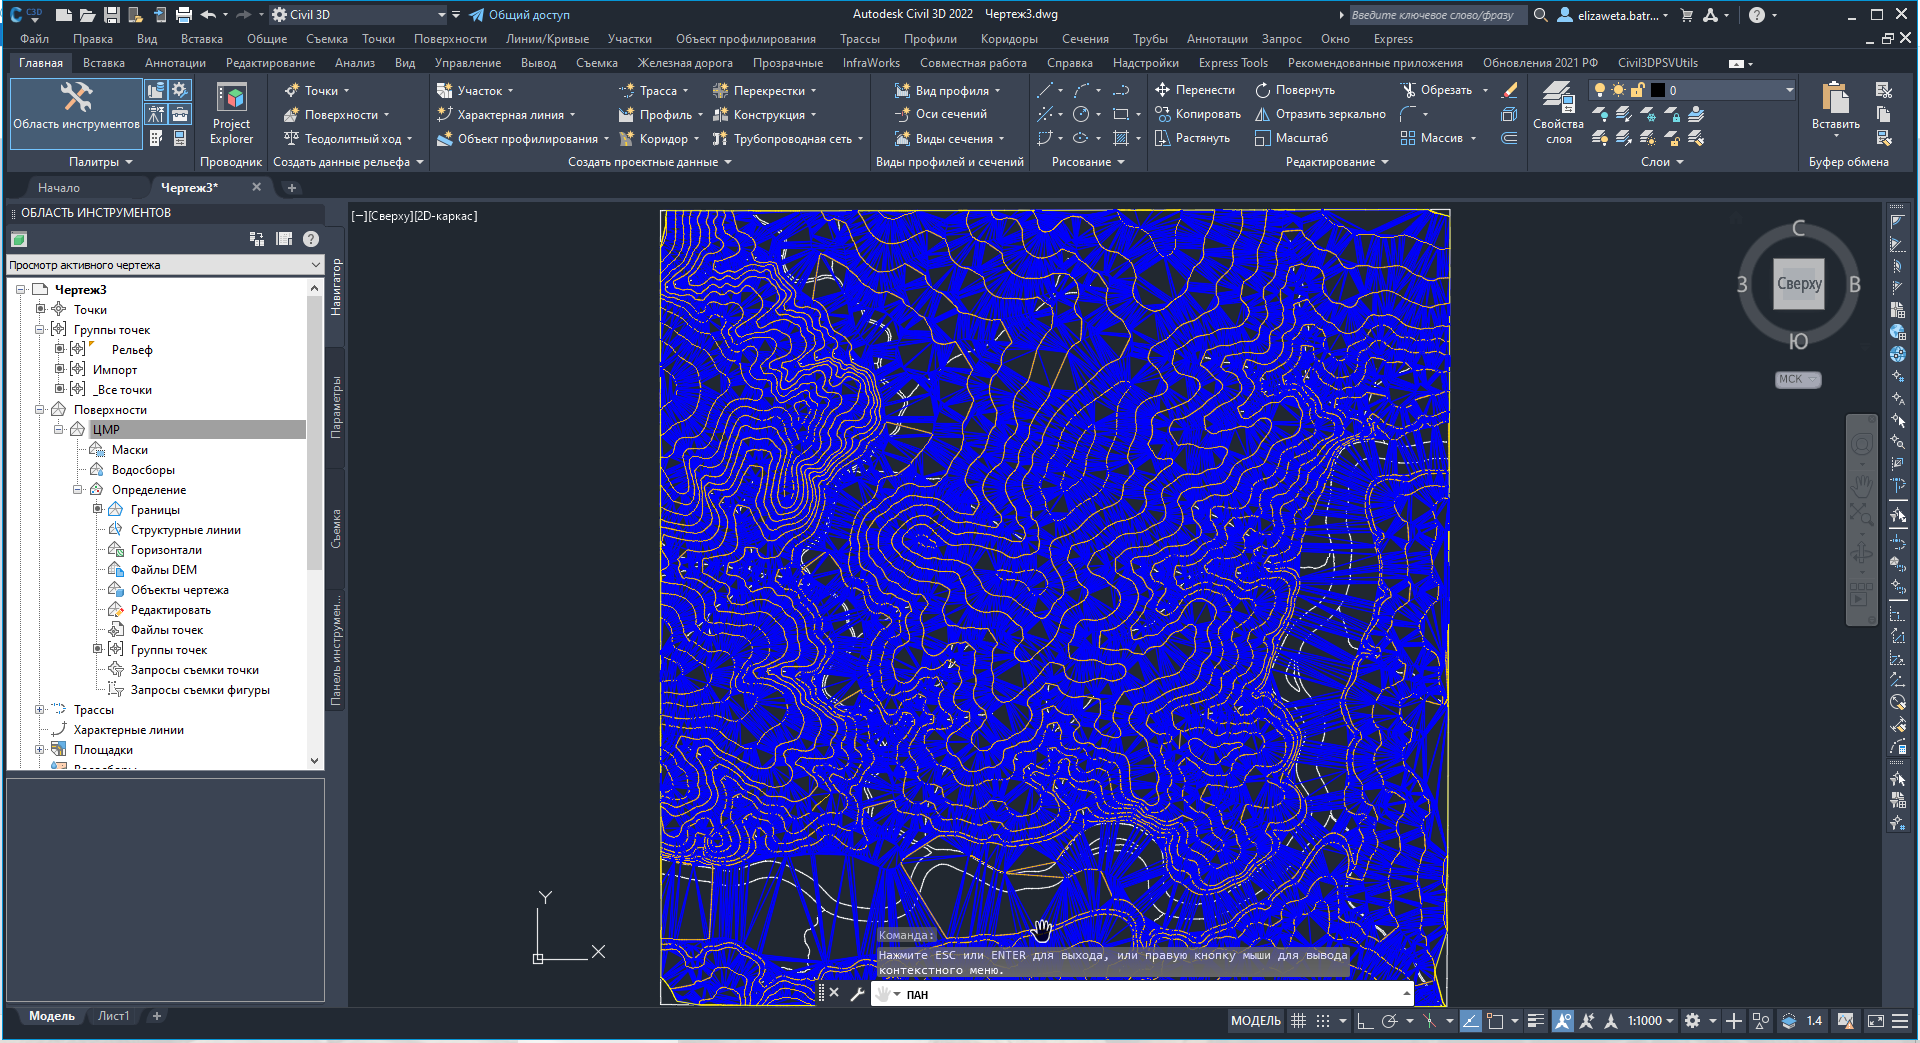Click the [Сверху] viewport view label
Screen dimensions: 1920x1043
click(390, 216)
